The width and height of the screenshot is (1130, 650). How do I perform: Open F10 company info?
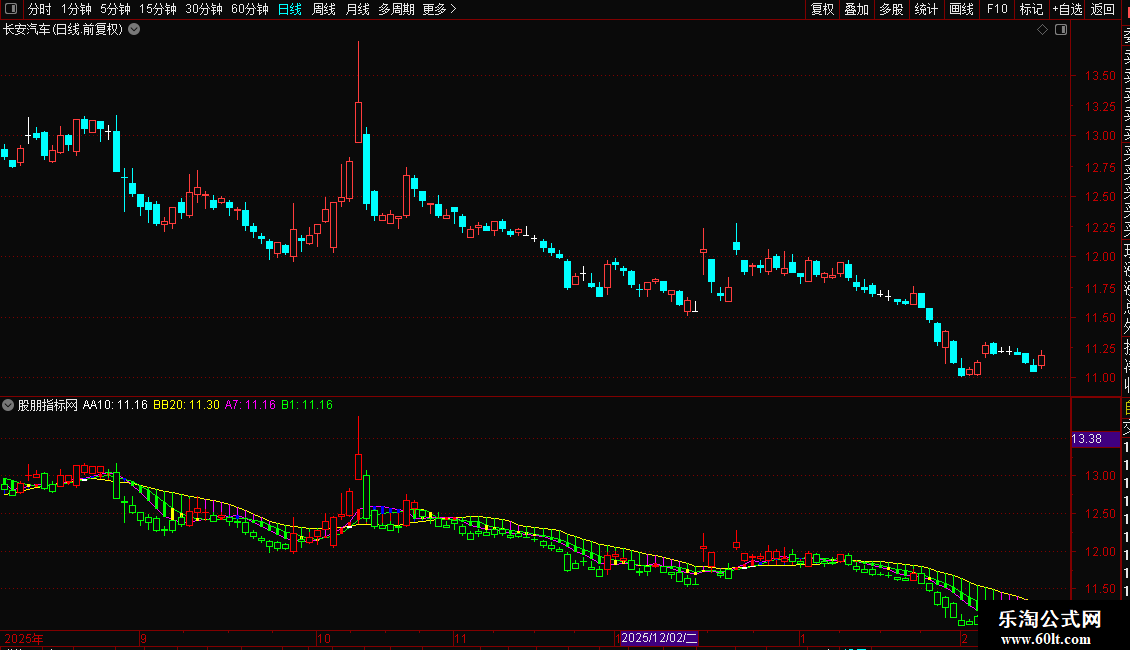997,9
